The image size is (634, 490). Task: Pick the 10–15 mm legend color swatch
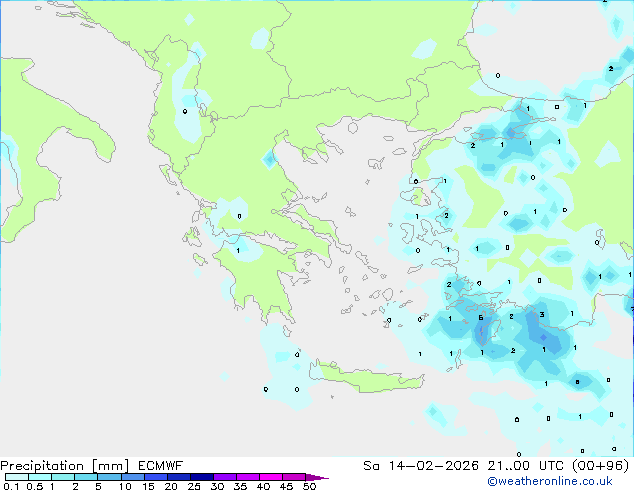(x=132, y=477)
